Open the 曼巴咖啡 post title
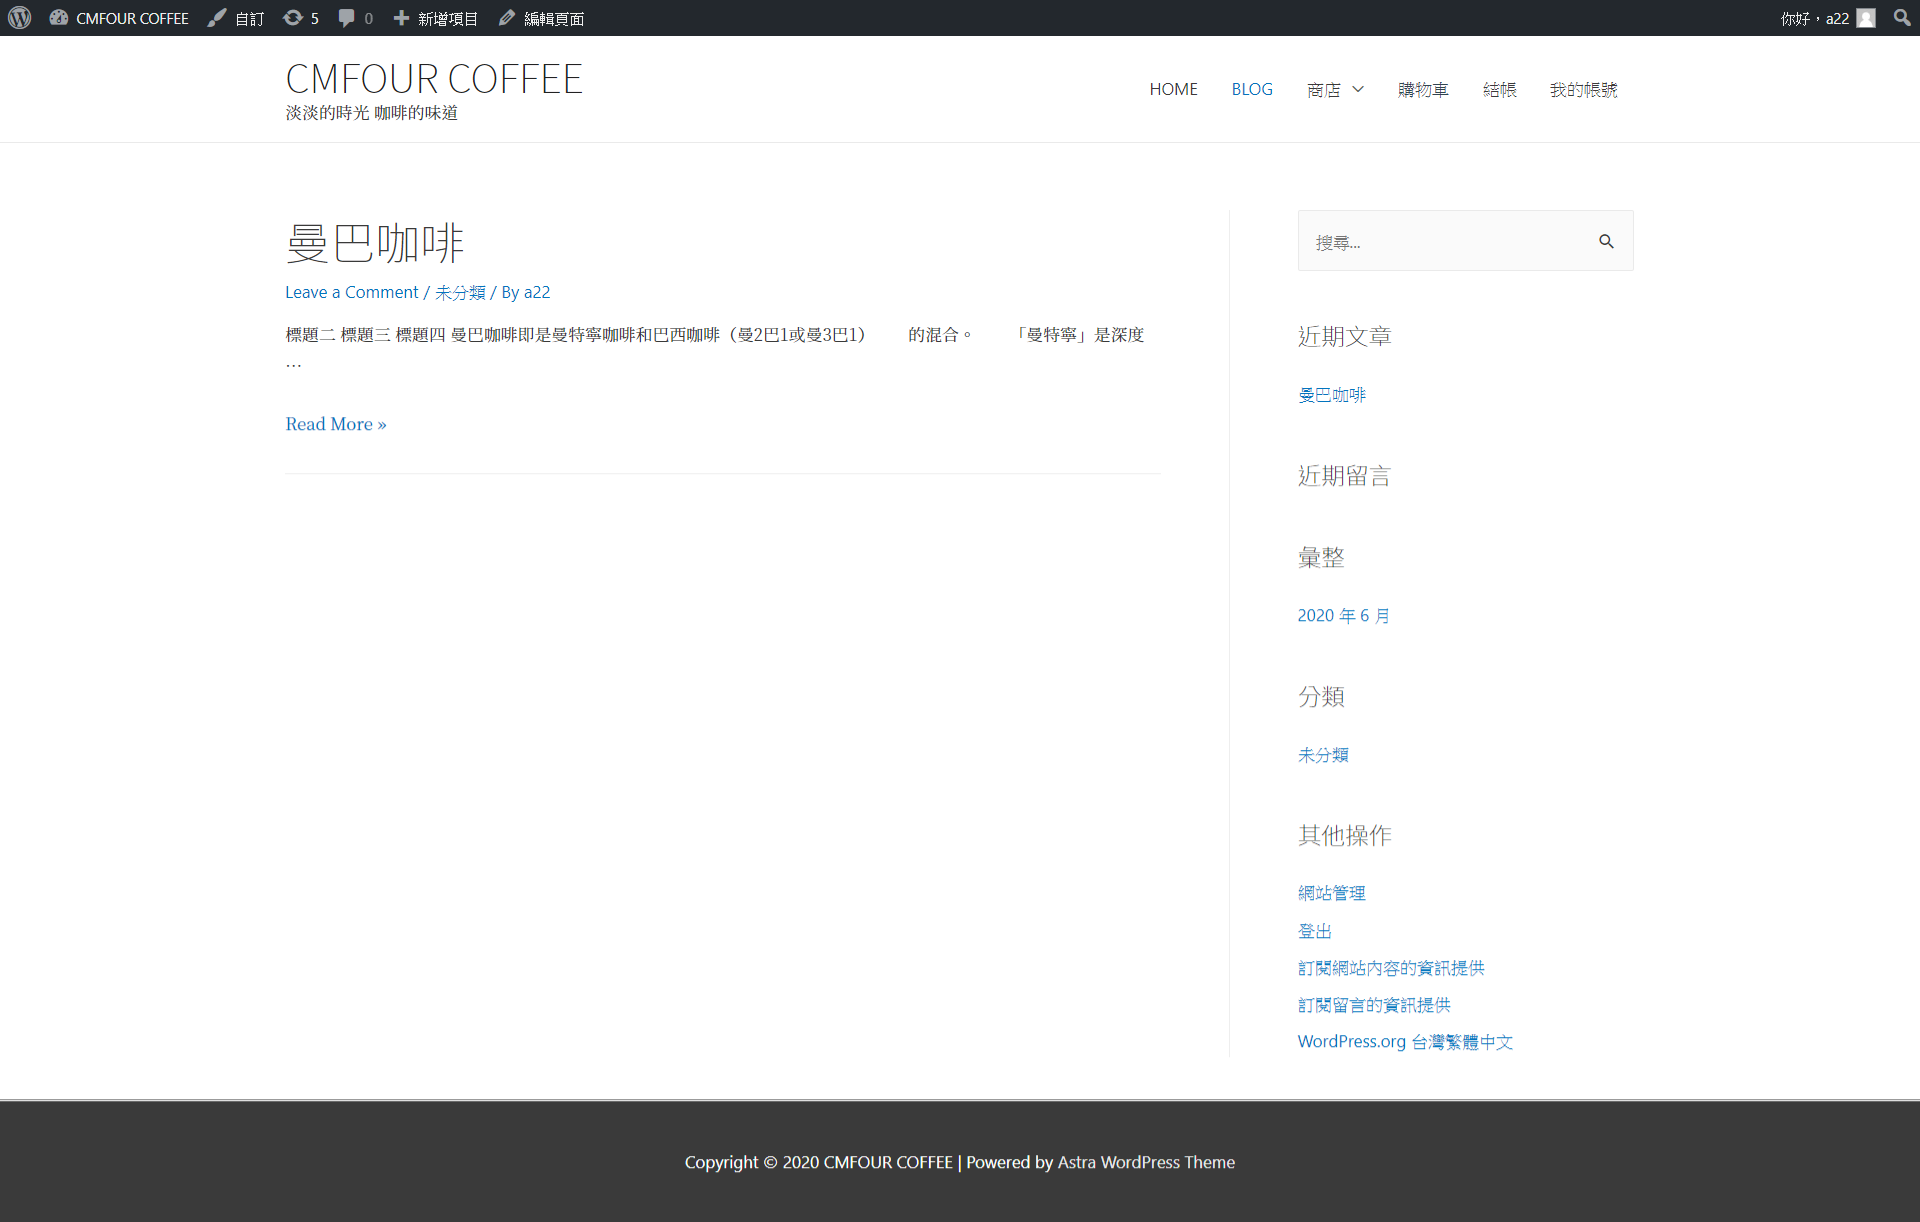The width and height of the screenshot is (1920, 1222). (375, 243)
